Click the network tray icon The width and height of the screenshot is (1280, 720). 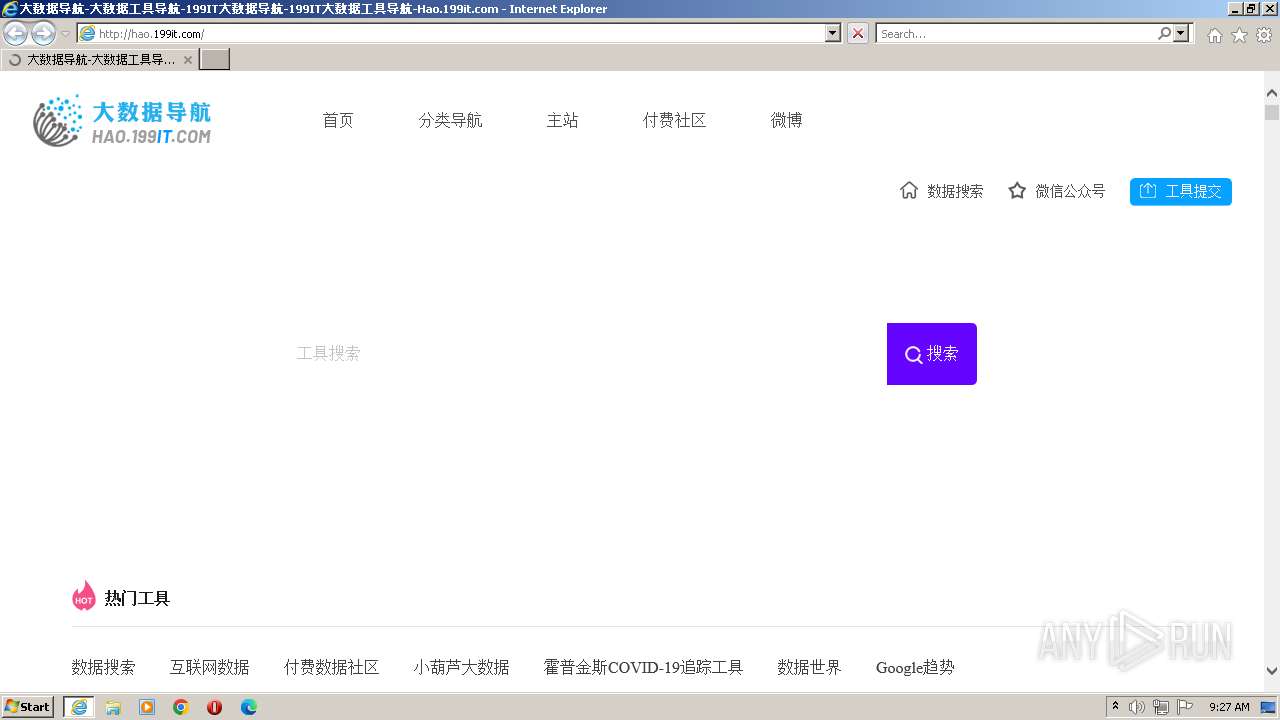(1161, 707)
